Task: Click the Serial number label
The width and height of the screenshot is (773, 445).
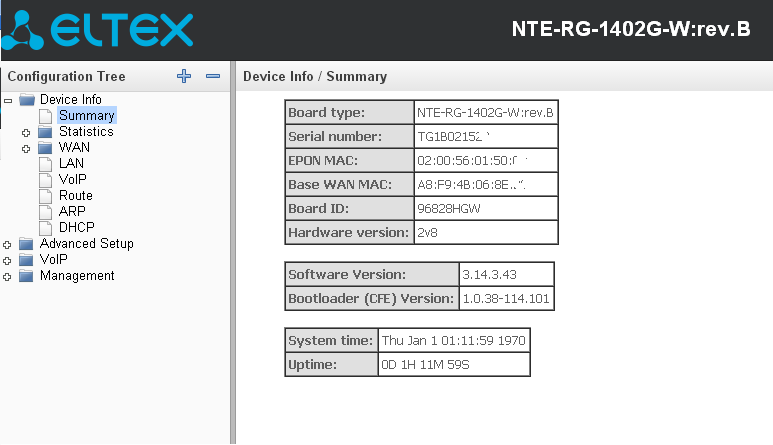Action: 335,137
